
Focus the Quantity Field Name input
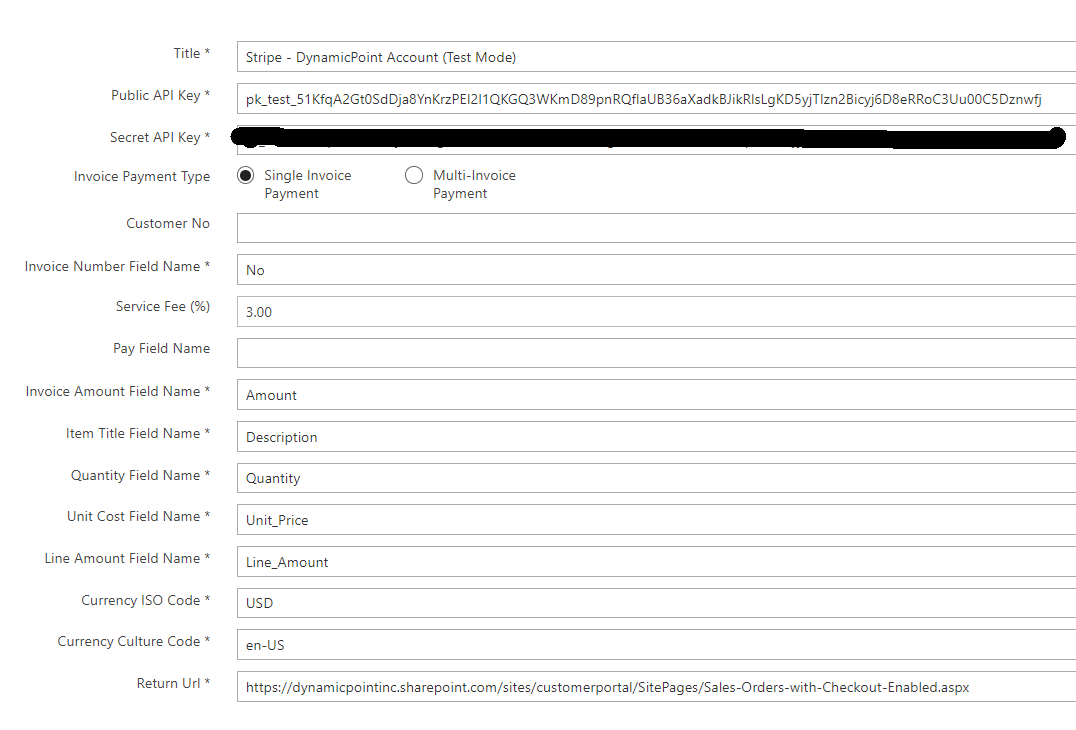[656, 478]
